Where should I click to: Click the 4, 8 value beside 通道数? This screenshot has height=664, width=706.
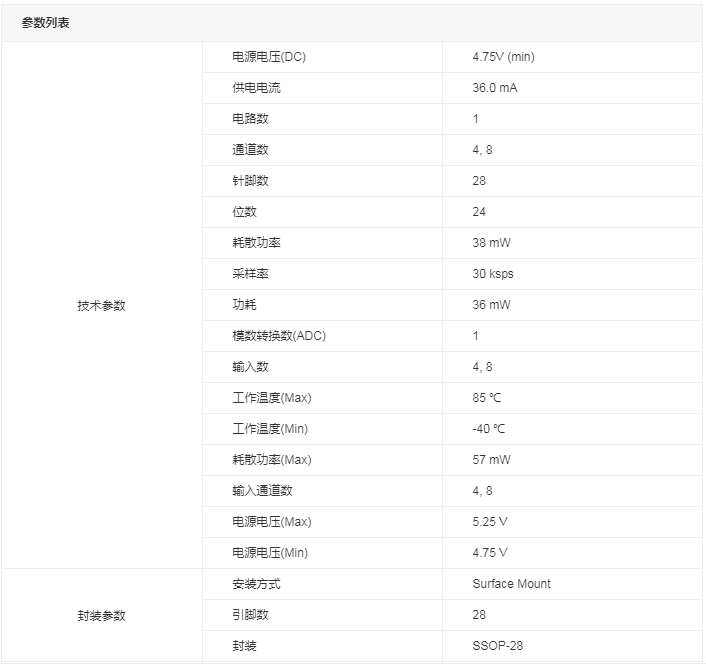pos(482,150)
